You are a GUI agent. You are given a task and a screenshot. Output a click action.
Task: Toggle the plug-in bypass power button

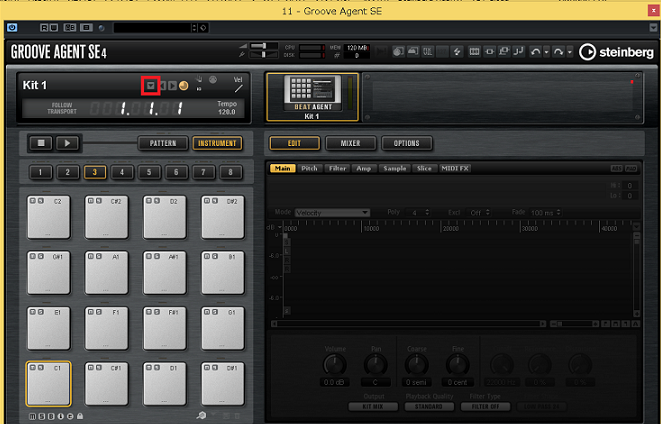(x=12, y=28)
